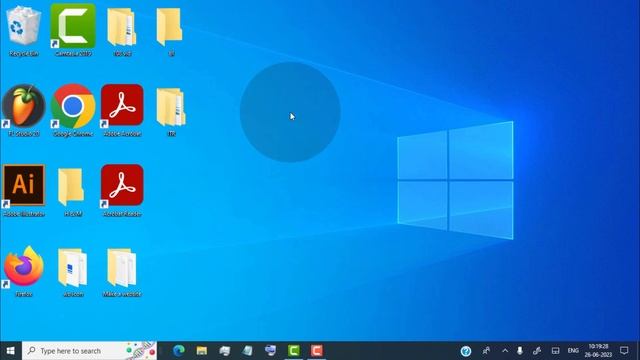The width and height of the screenshot is (640, 360).
Task: Select the folder between Illustrator and Acrobat Reader
Action: pyautogui.click(x=73, y=191)
